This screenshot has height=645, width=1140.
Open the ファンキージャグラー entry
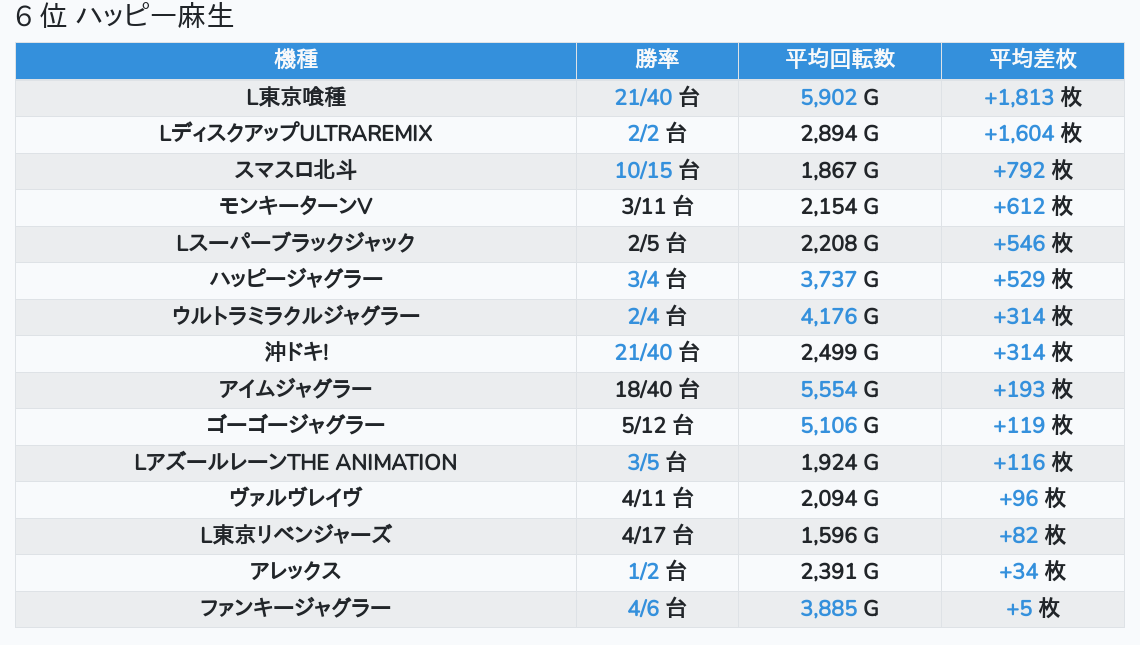pyautogui.click(x=296, y=608)
